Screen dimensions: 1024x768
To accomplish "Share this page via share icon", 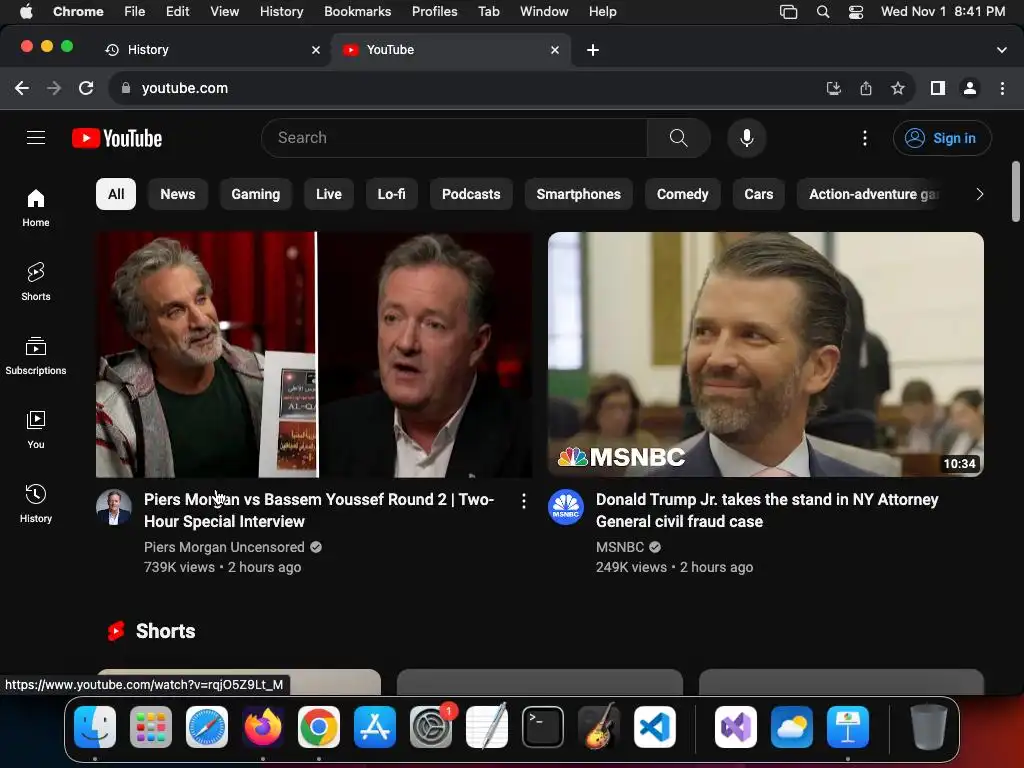I will click(x=866, y=88).
